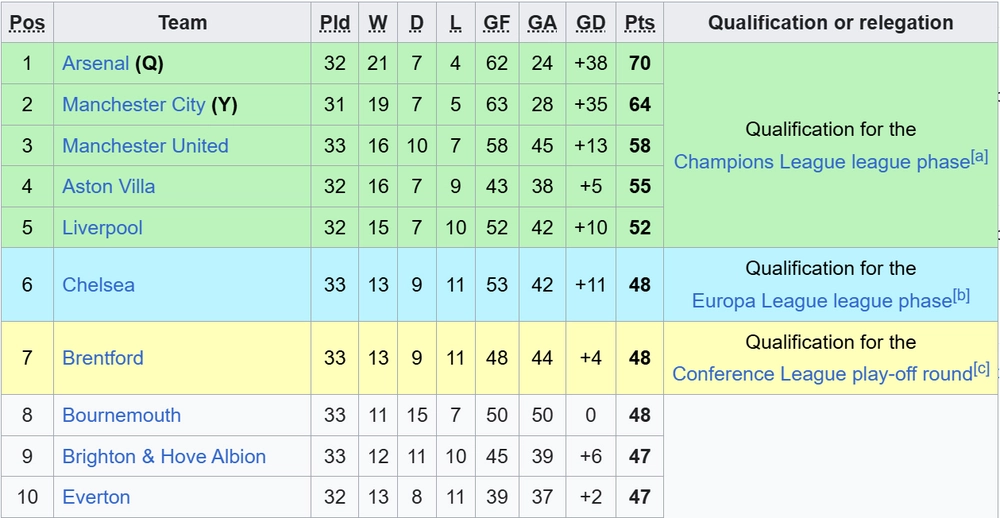Click footnote [a] reference
This screenshot has width=1000, height=518.
979,157
